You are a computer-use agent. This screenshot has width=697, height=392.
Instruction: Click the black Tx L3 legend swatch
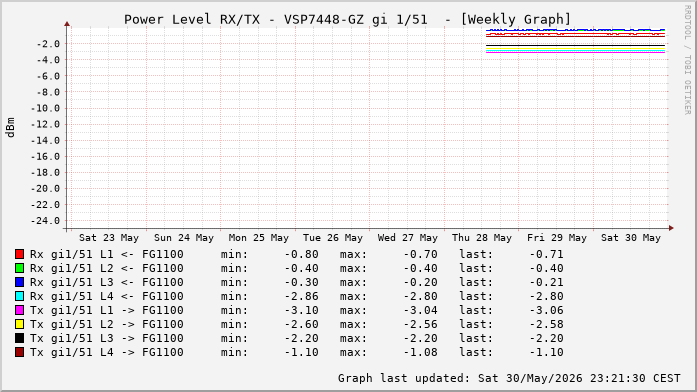19,338
